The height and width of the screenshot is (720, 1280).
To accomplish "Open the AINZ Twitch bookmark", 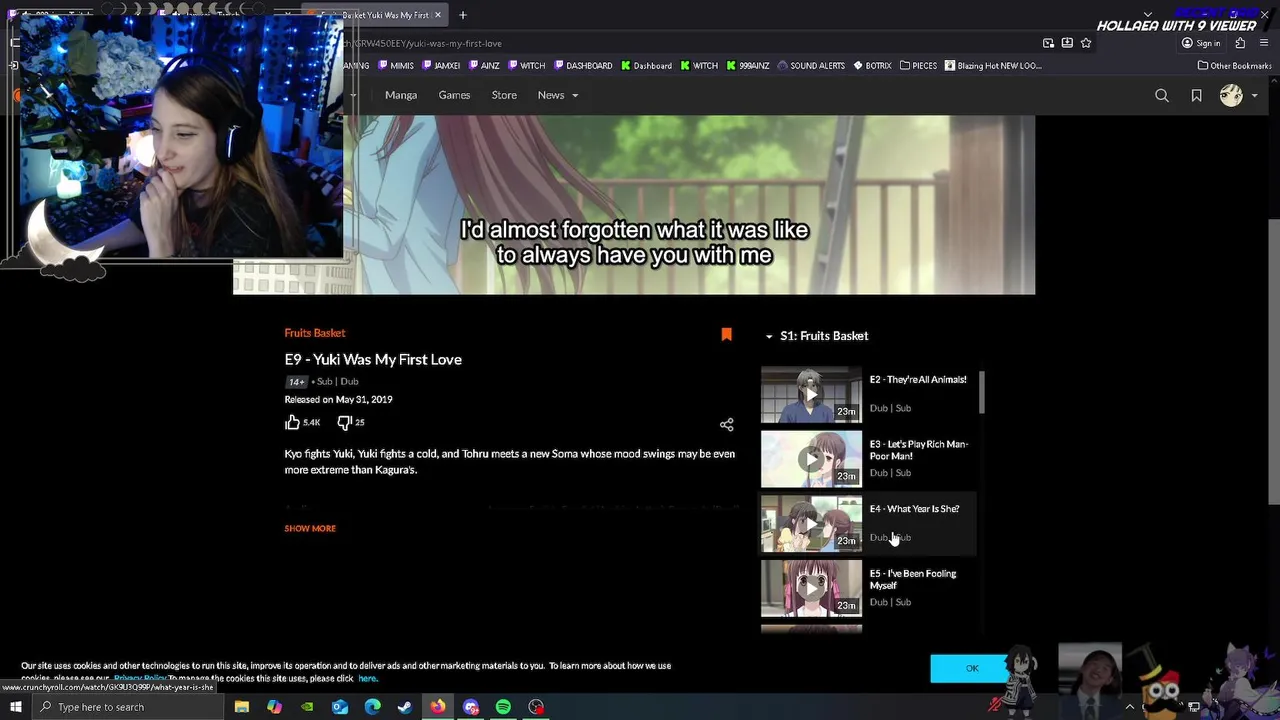I will coord(484,66).
